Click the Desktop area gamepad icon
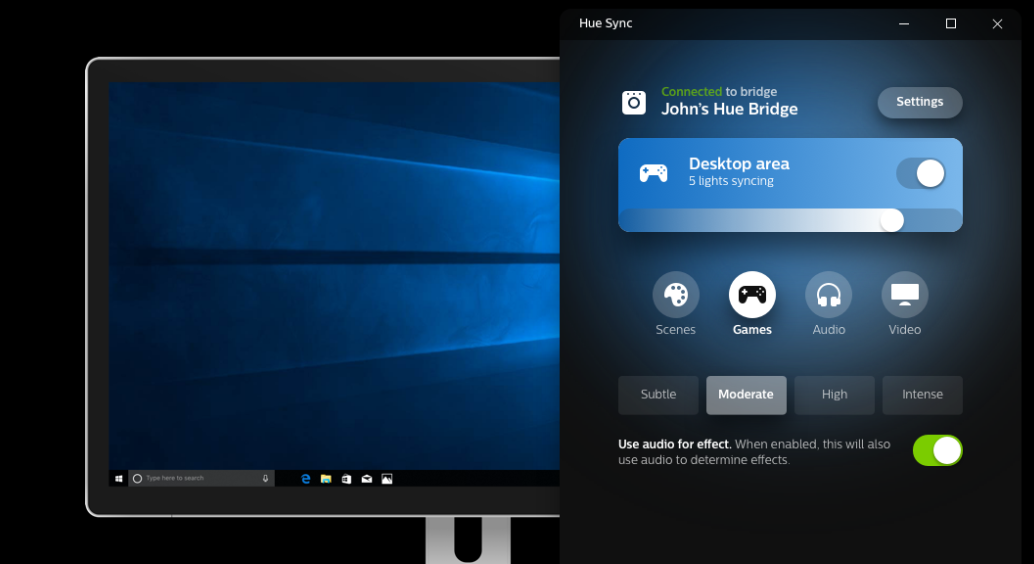Image resolution: width=1034 pixels, height=564 pixels. coord(654,173)
